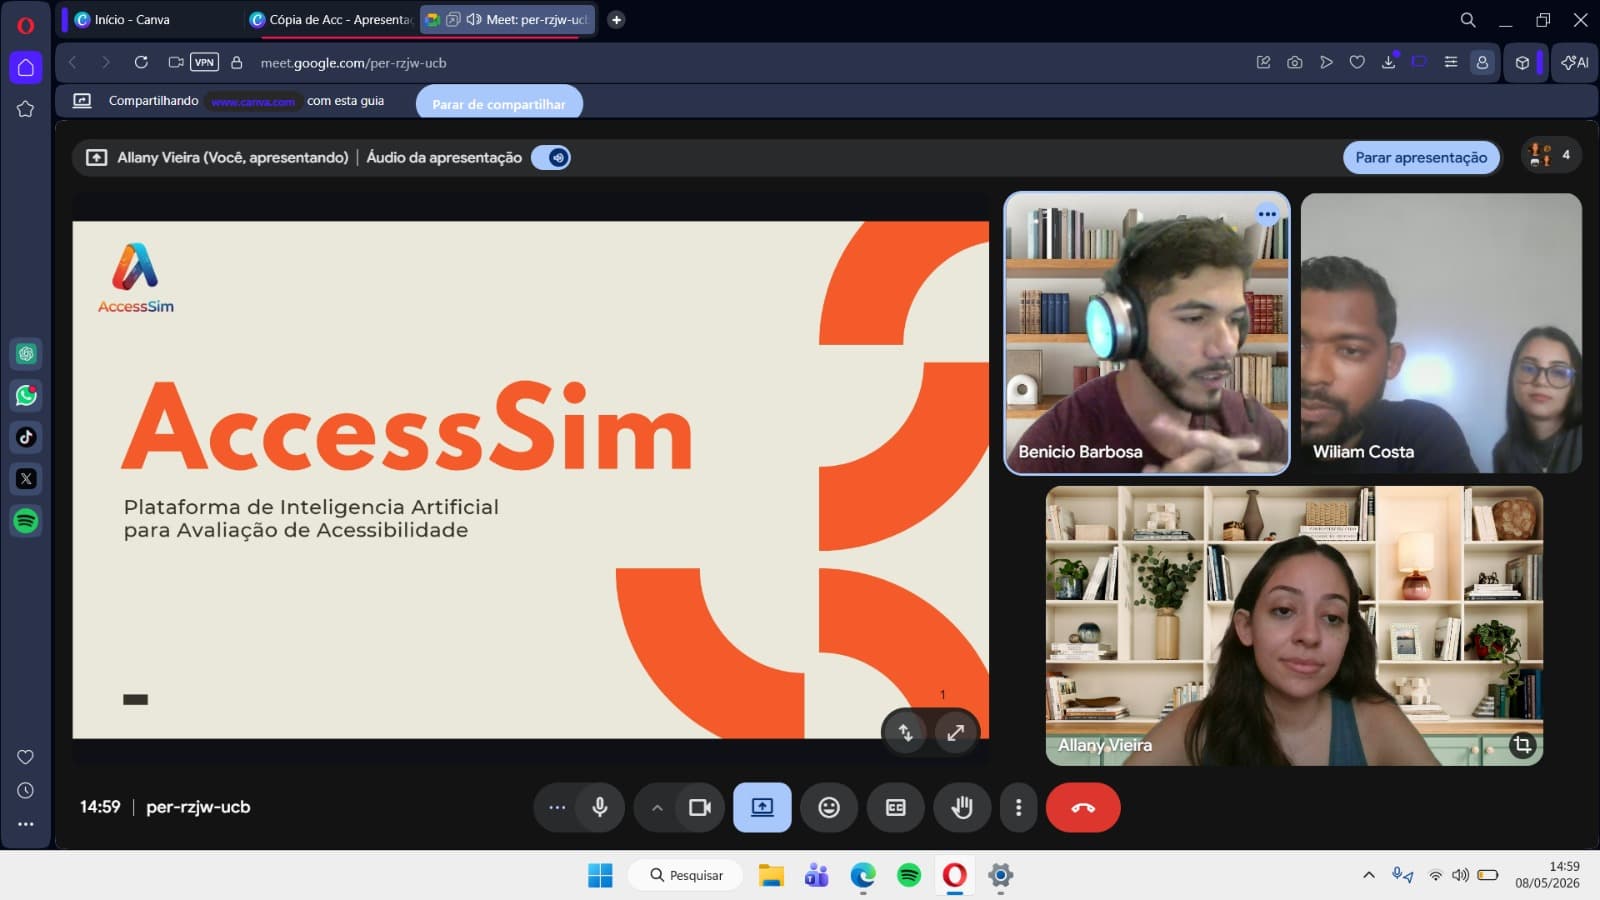The height and width of the screenshot is (900, 1600).
Task: Click crop icon on Allany Vieira tile
Action: (x=1522, y=744)
